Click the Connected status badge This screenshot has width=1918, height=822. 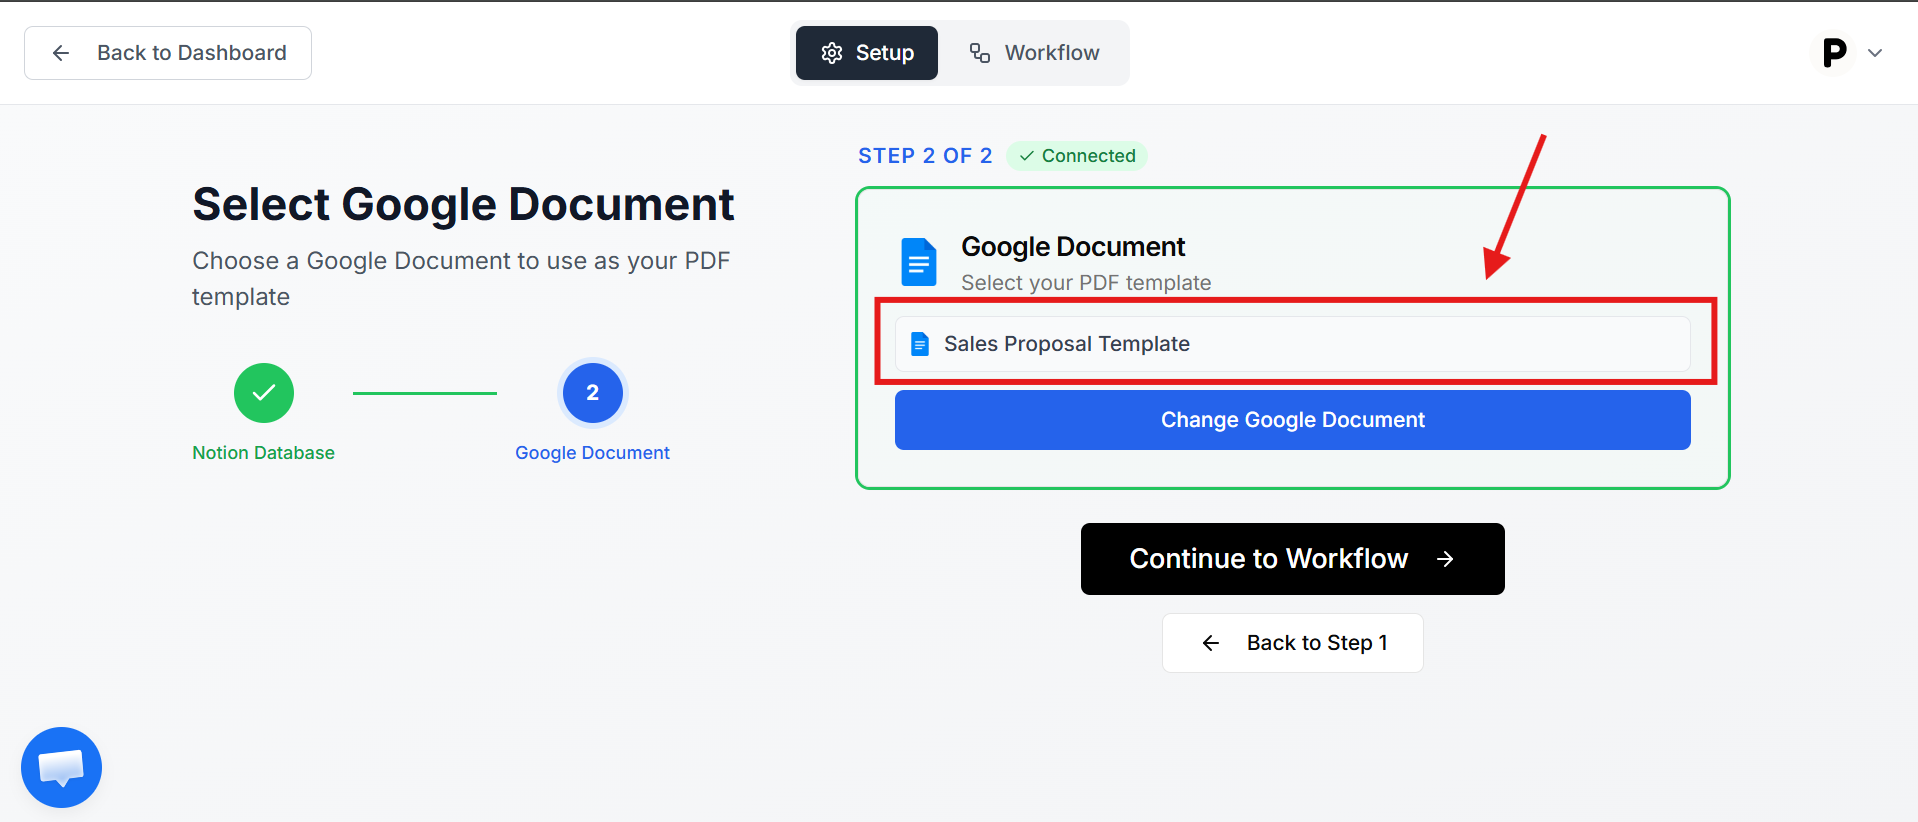1077,156
